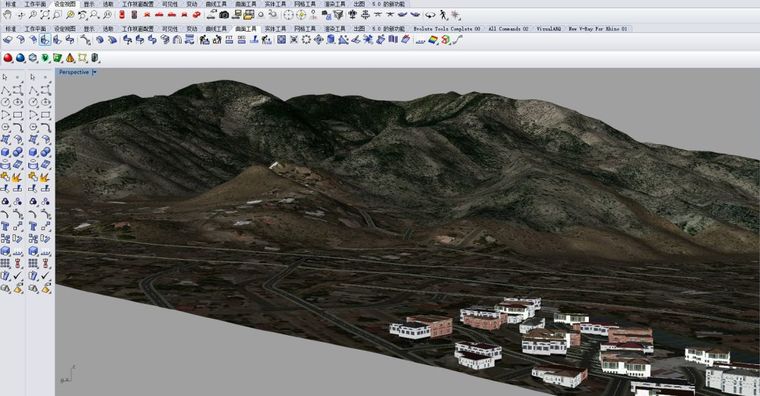
Task: Select the Polyline tool in first sidebar column
Action: [x=5, y=90]
